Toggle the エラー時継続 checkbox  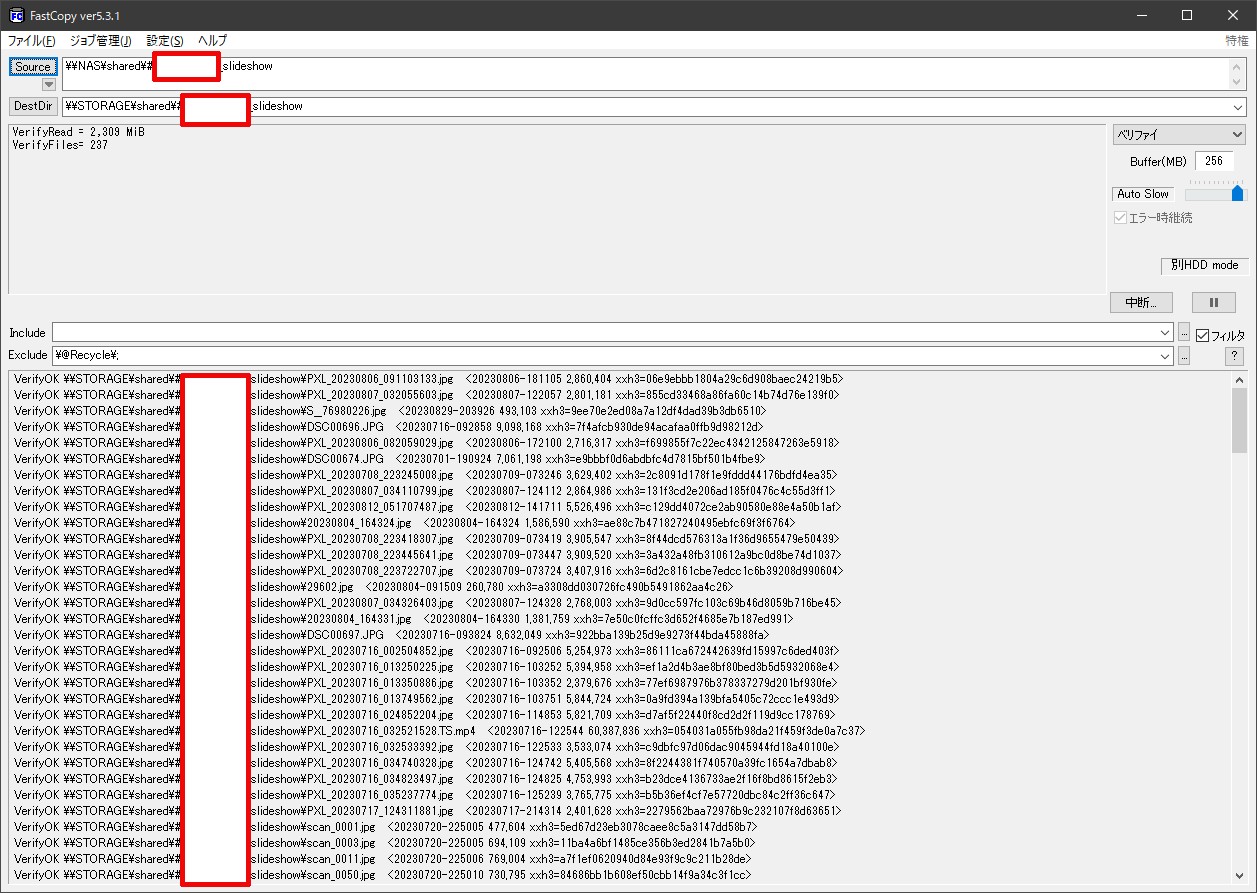tap(1120, 217)
